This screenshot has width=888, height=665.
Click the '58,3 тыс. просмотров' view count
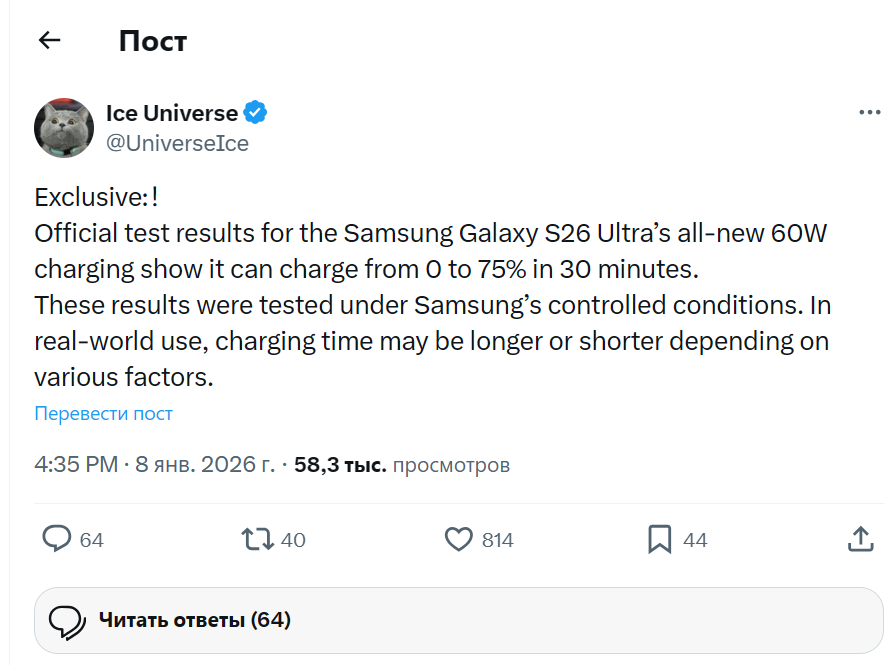(402, 465)
